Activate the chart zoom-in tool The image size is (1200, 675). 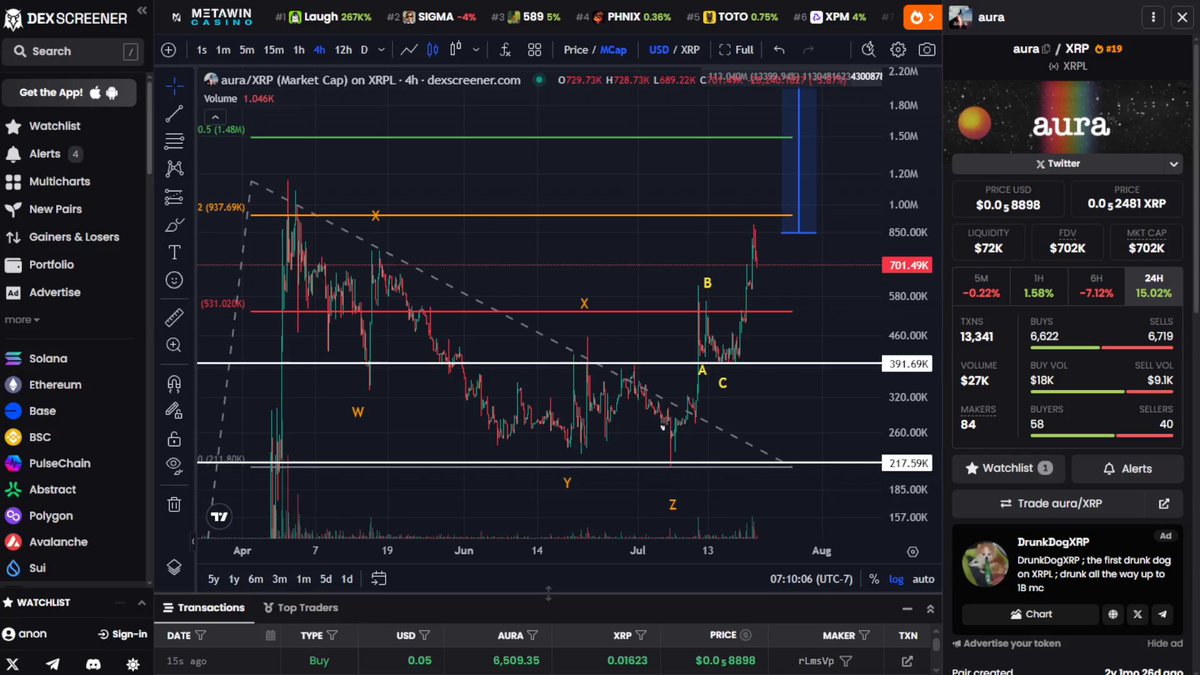174,345
